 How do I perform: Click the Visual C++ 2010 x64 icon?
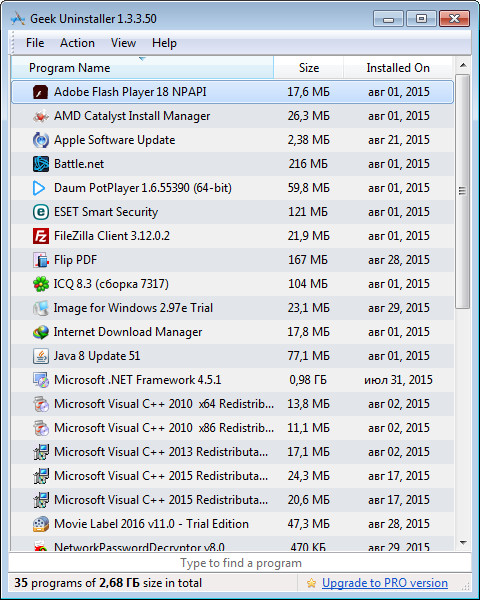coord(41,404)
